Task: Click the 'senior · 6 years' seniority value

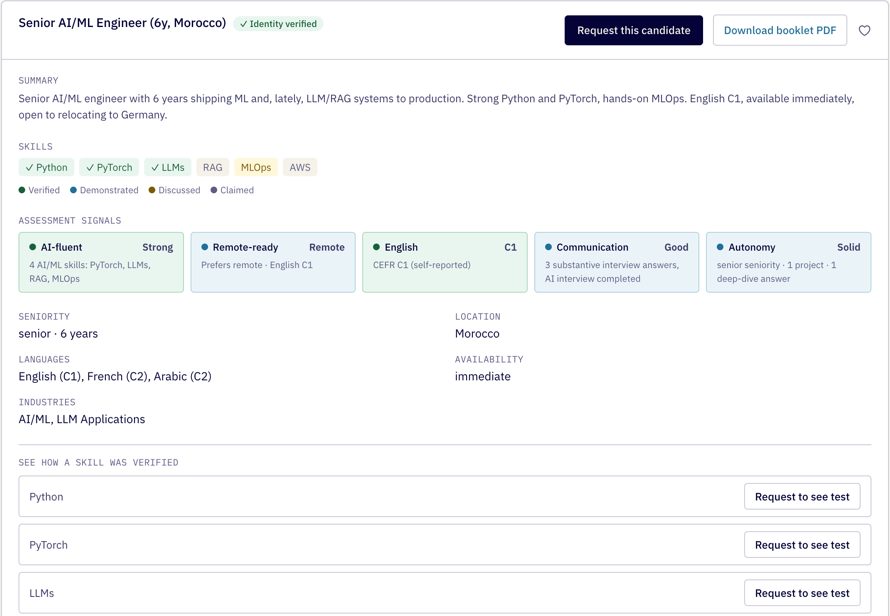Action: pos(58,334)
